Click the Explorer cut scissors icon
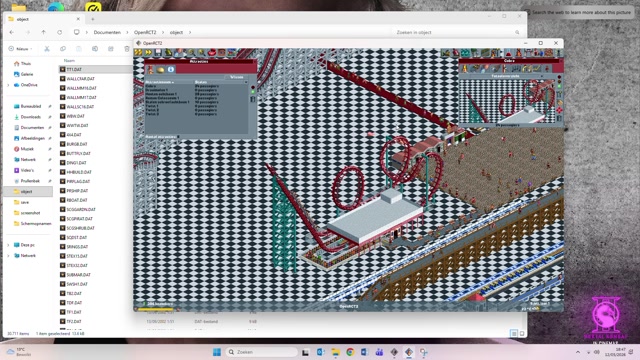 coord(47,49)
